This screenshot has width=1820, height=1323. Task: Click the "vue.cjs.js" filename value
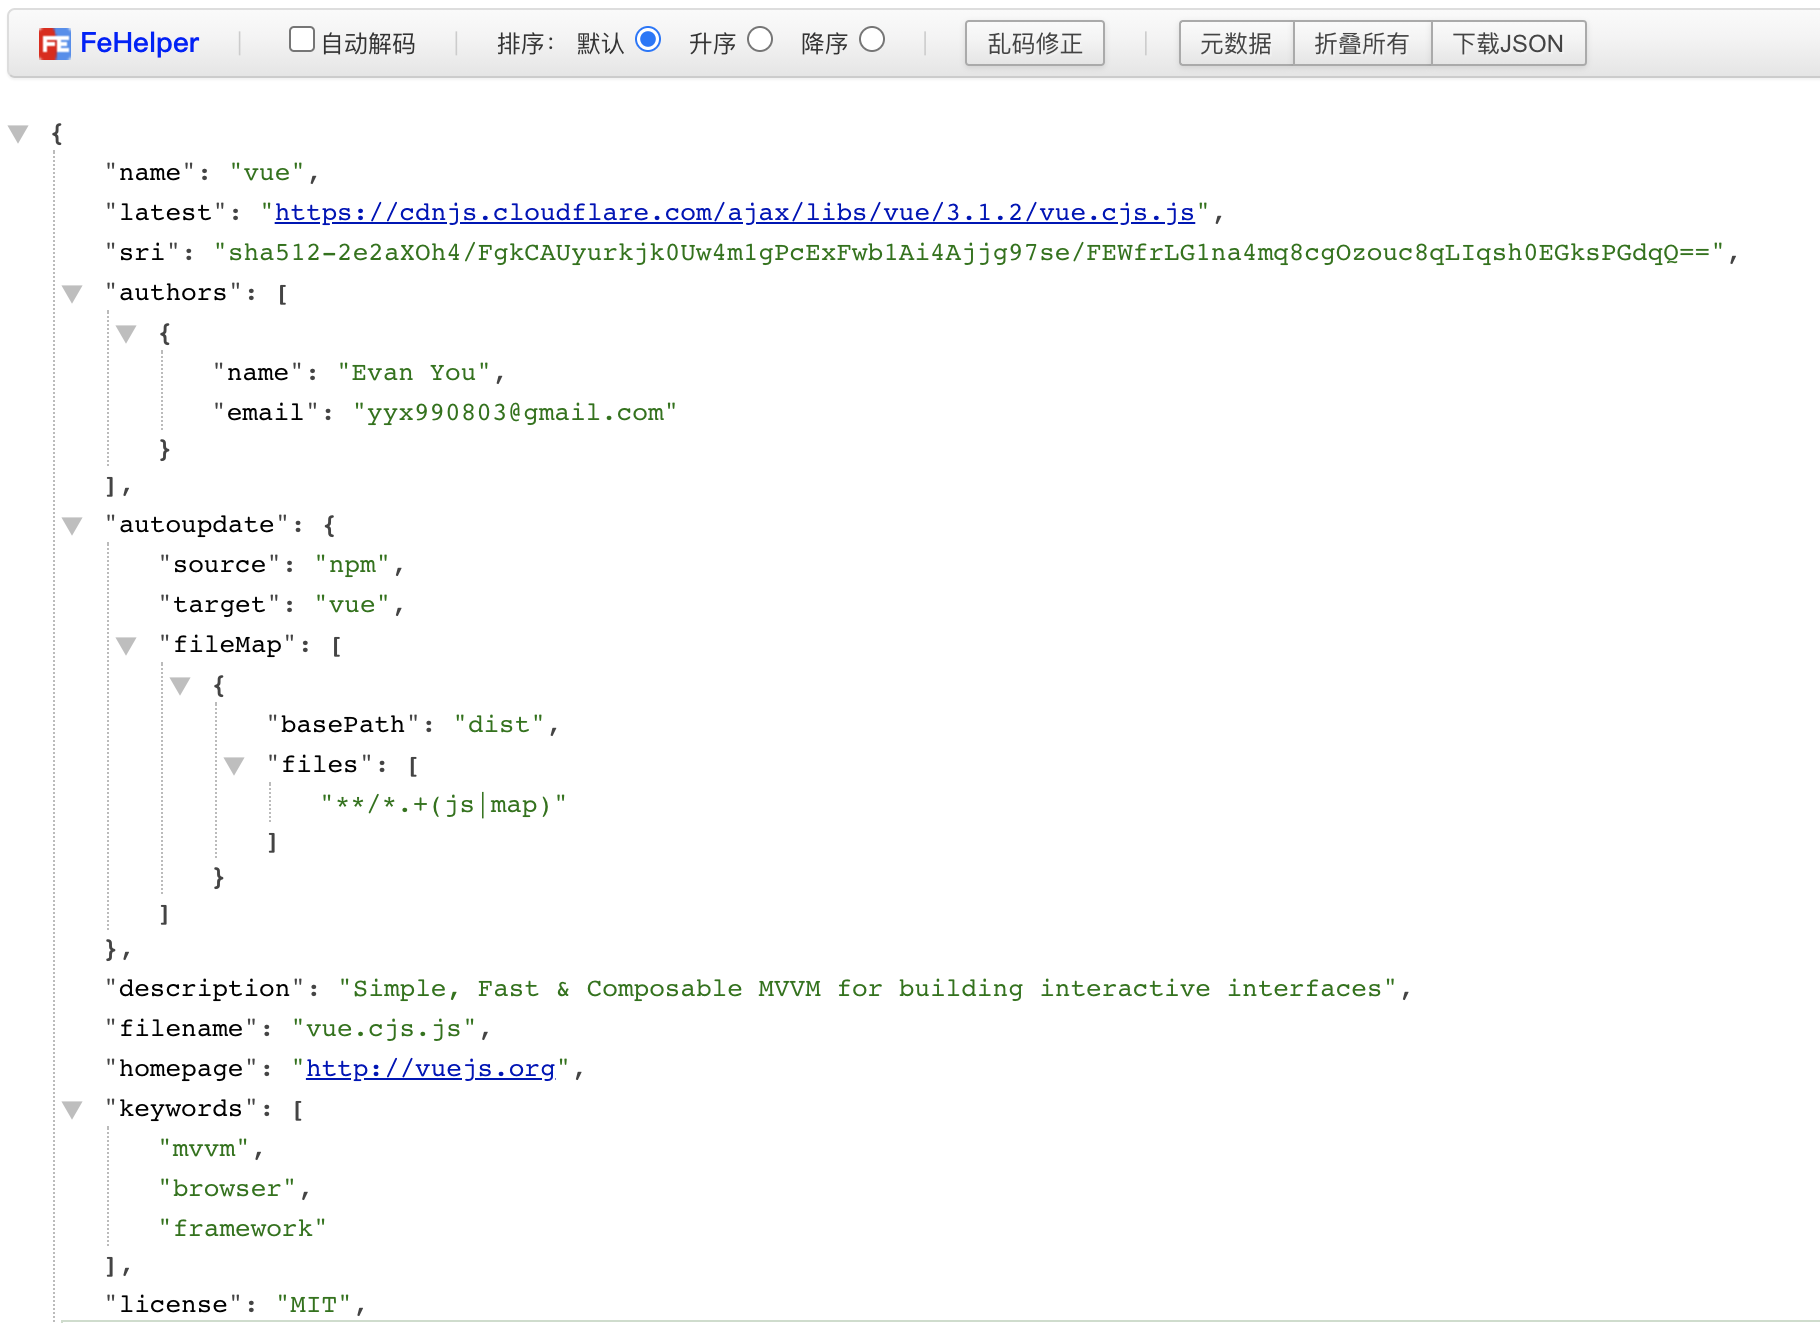384,1029
